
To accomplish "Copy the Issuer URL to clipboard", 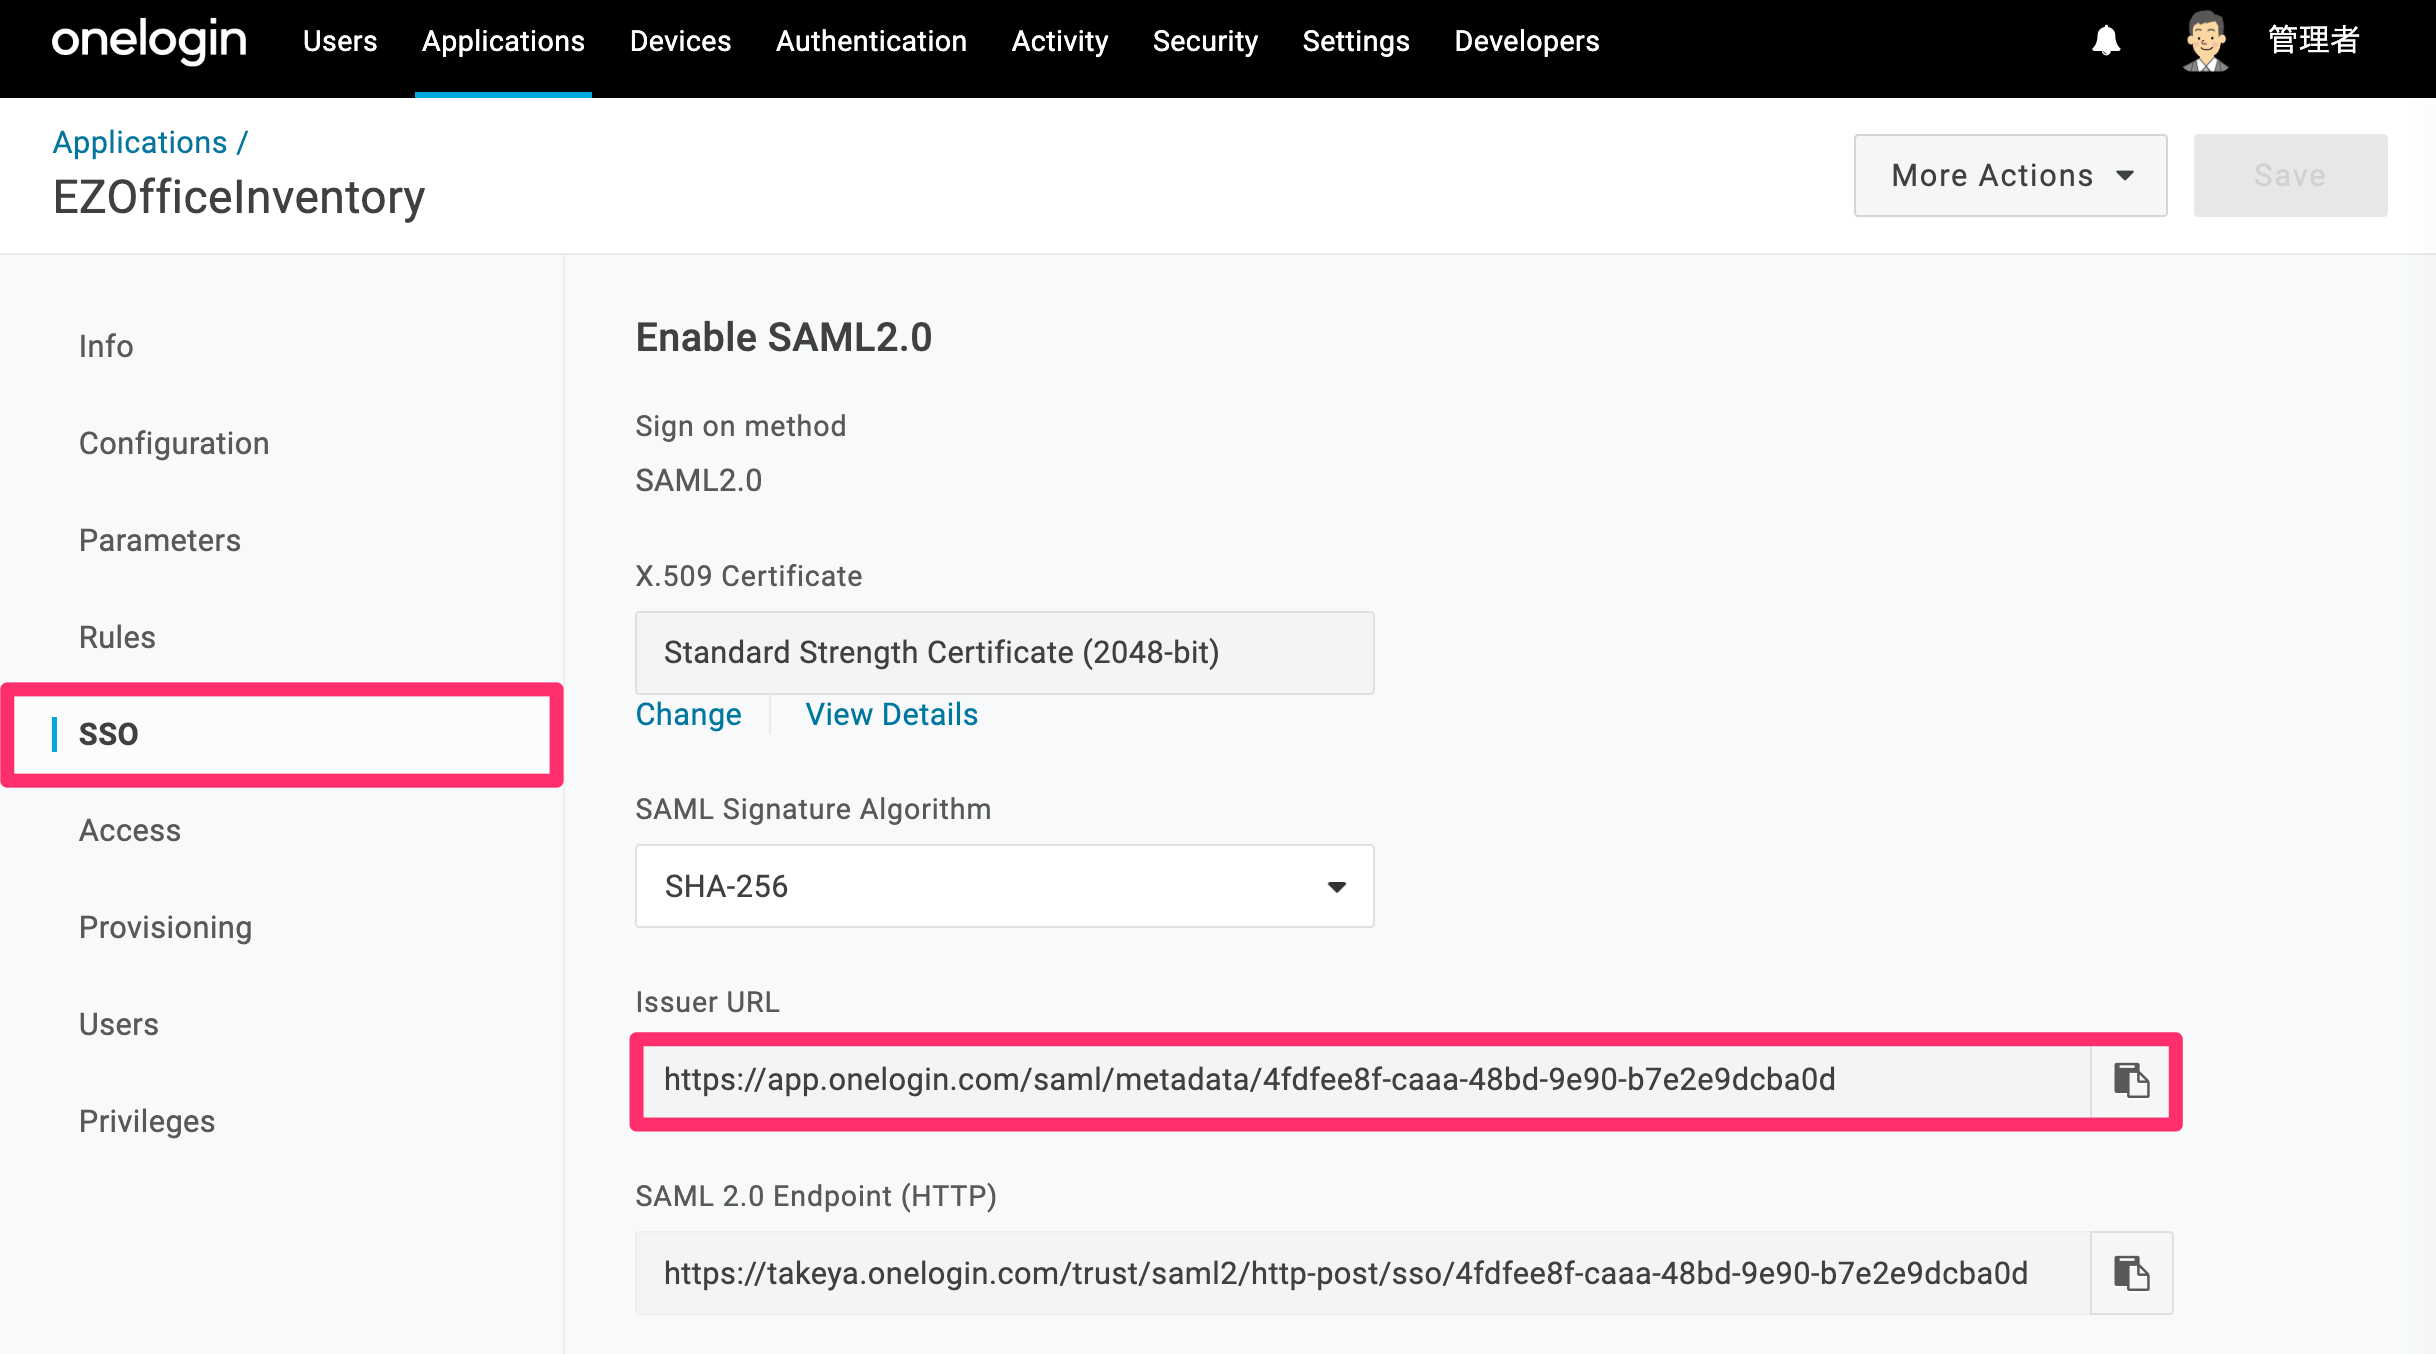I will point(2131,1080).
